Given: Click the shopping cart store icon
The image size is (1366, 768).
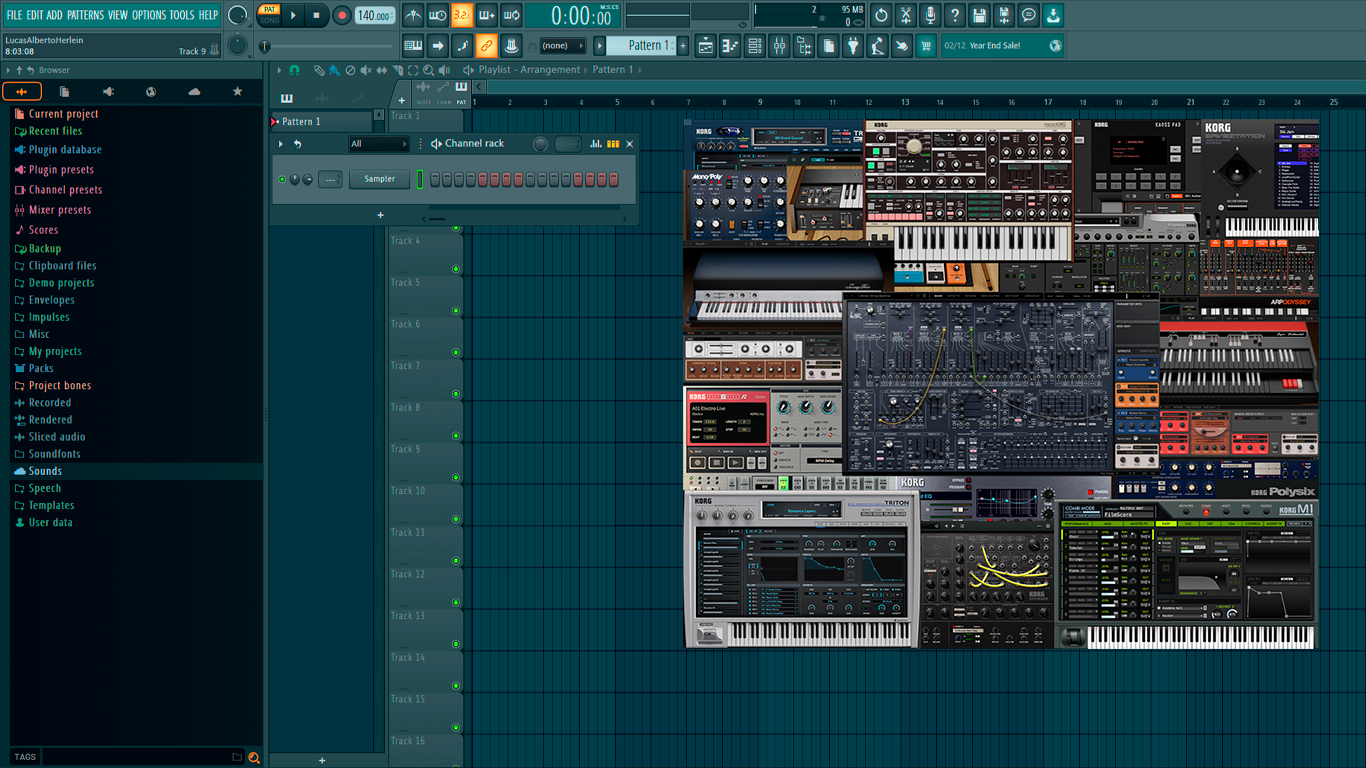Looking at the screenshot, I should pyautogui.click(x=926, y=45).
